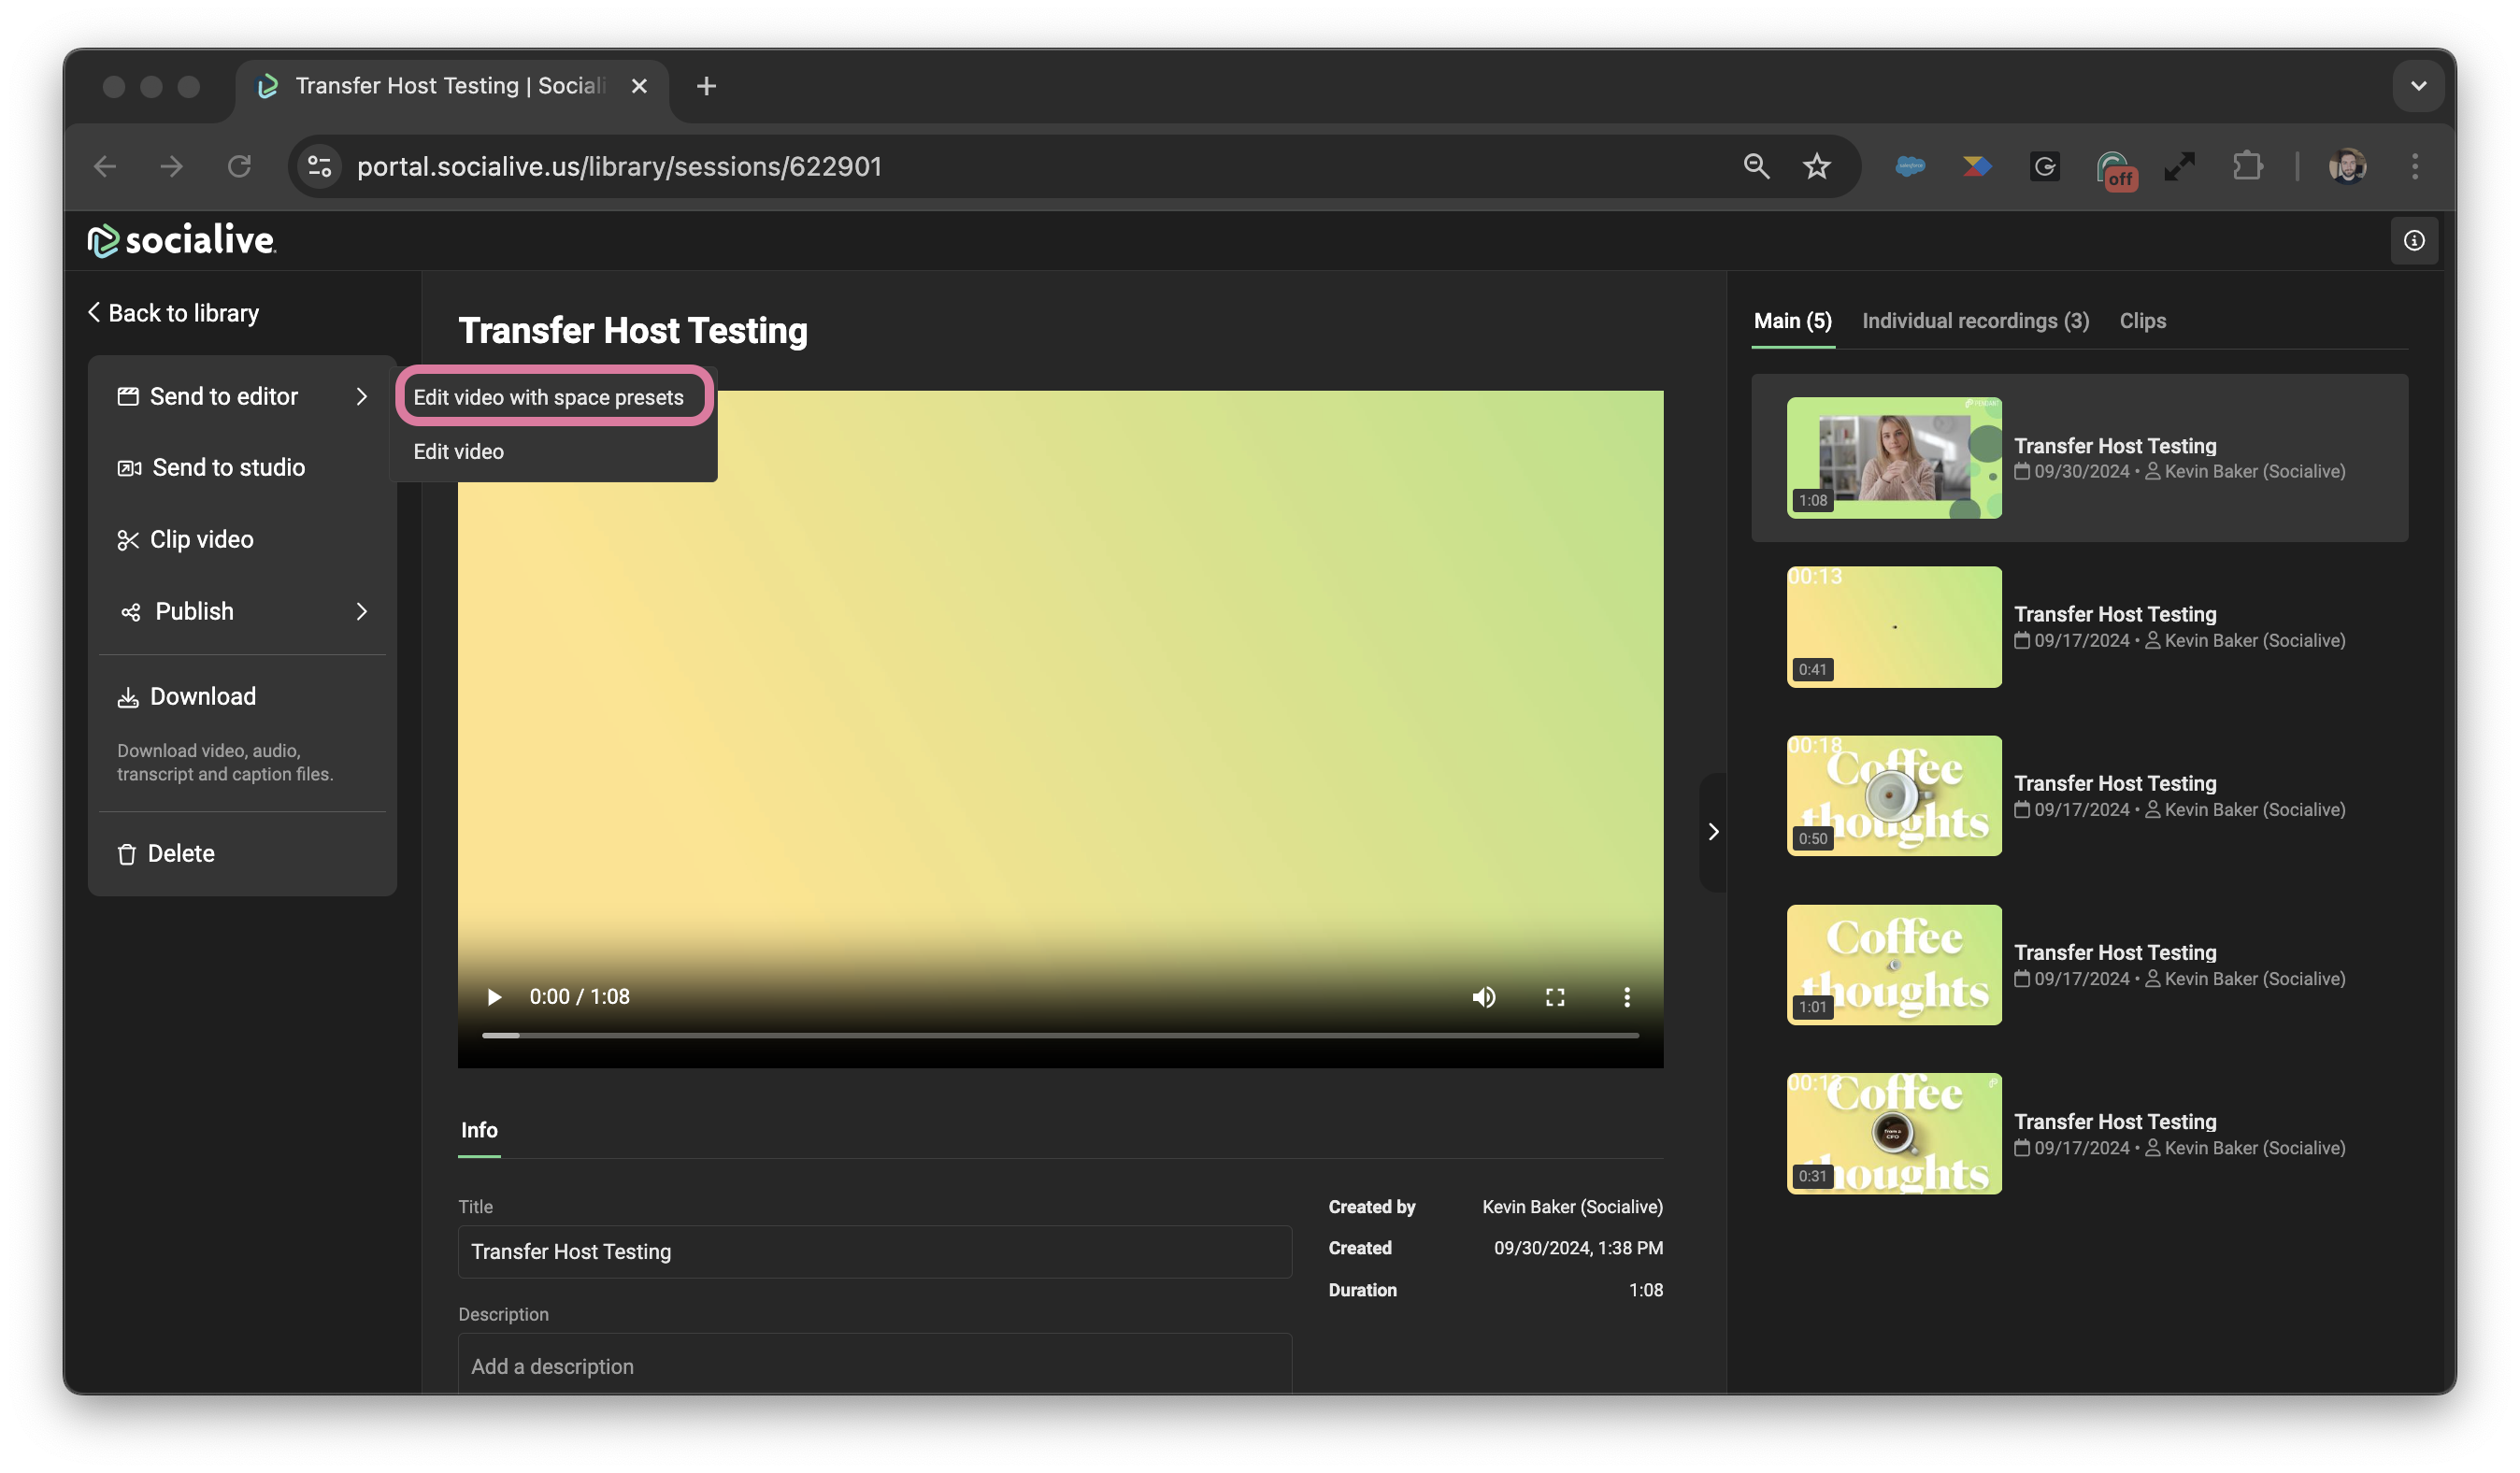The image size is (2520, 1473).
Task: Send recording to studio
Action: [x=227, y=467]
